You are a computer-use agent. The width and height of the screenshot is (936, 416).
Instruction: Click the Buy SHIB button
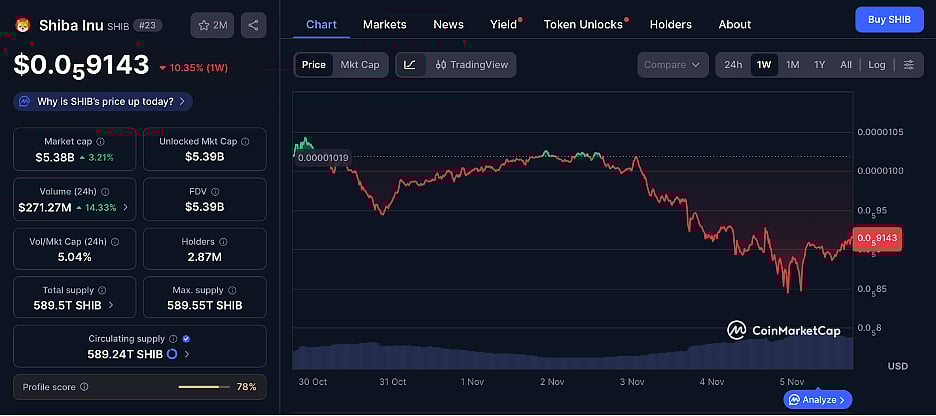pos(889,19)
